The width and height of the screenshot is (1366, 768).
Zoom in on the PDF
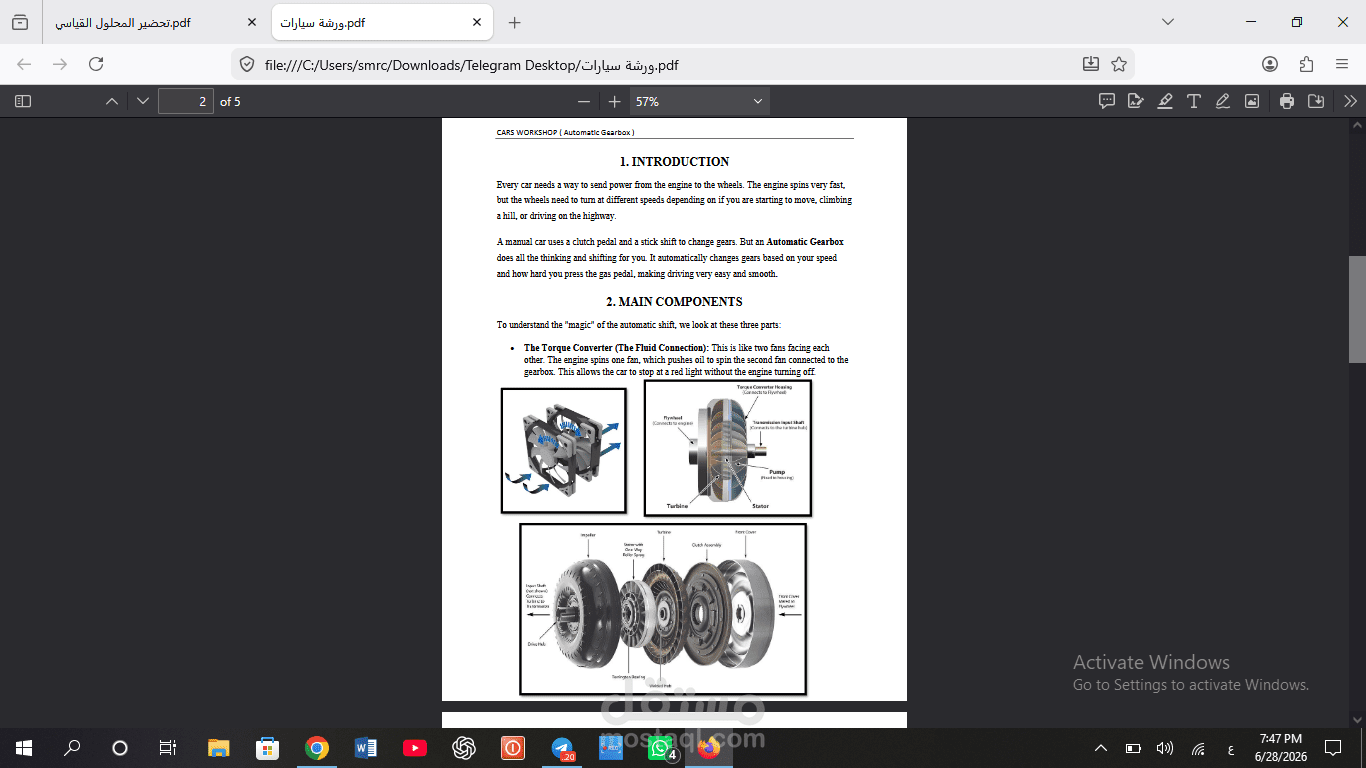[x=614, y=101]
